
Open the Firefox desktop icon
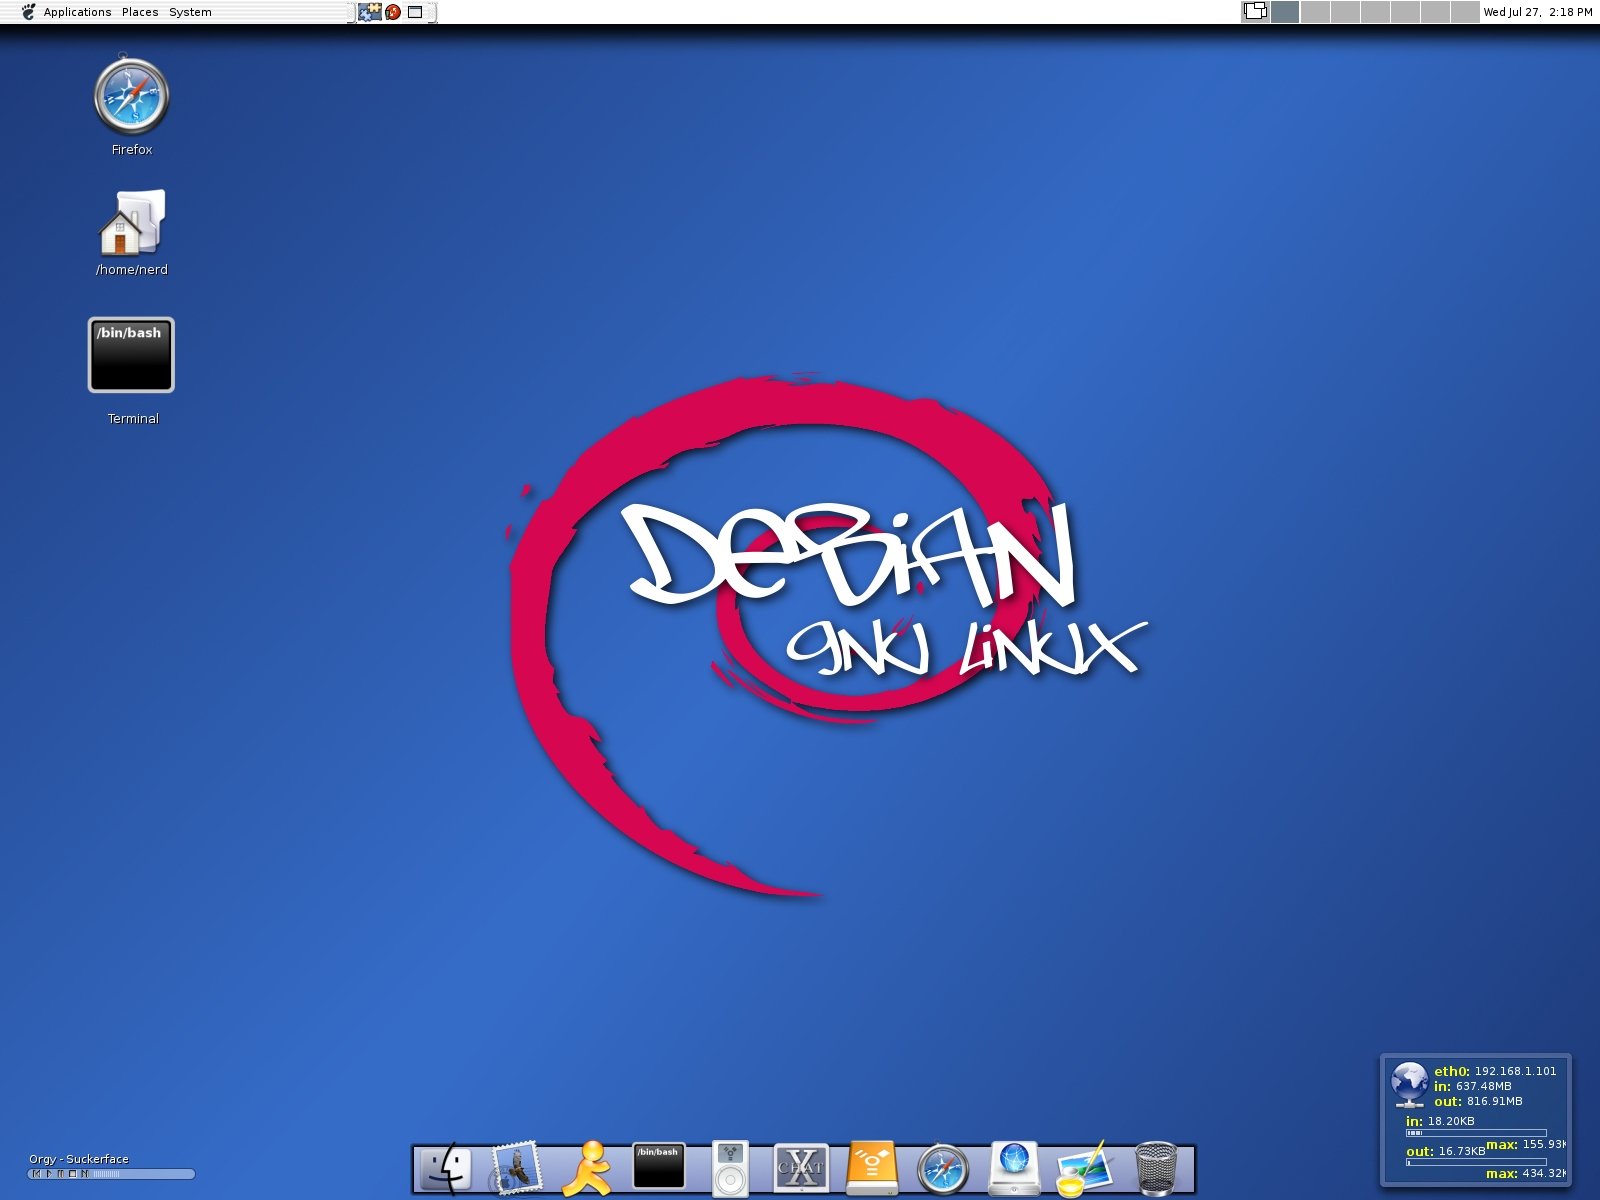131,96
